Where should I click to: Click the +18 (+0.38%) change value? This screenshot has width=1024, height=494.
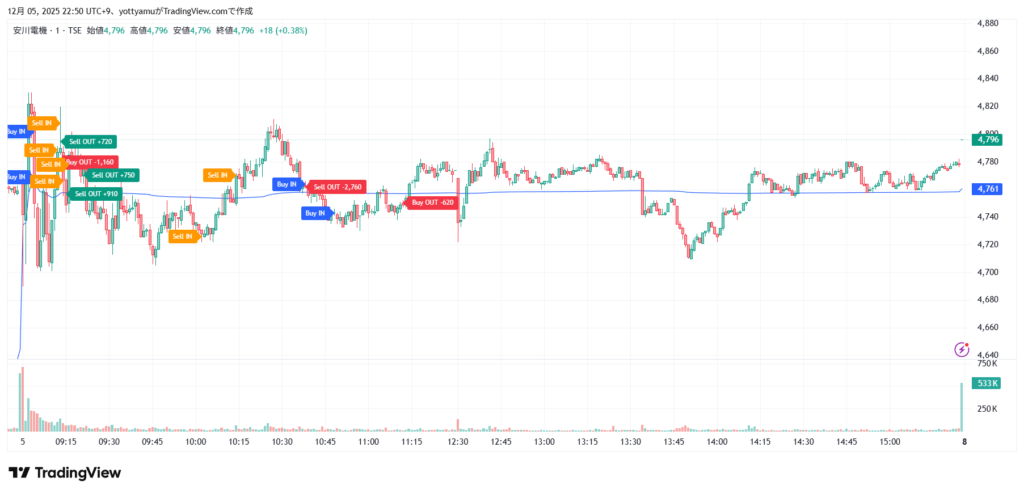(x=283, y=30)
